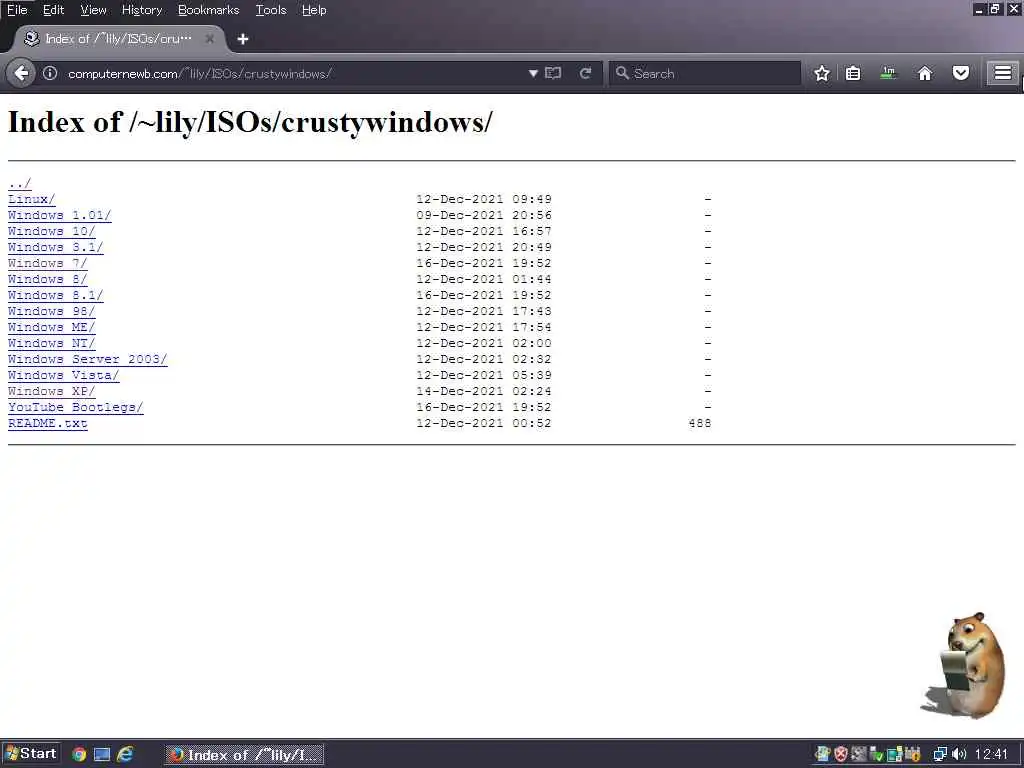The width and height of the screenshot is (1024, 768).
Task: Open the Windows Start button
Action: click(31, 754)
